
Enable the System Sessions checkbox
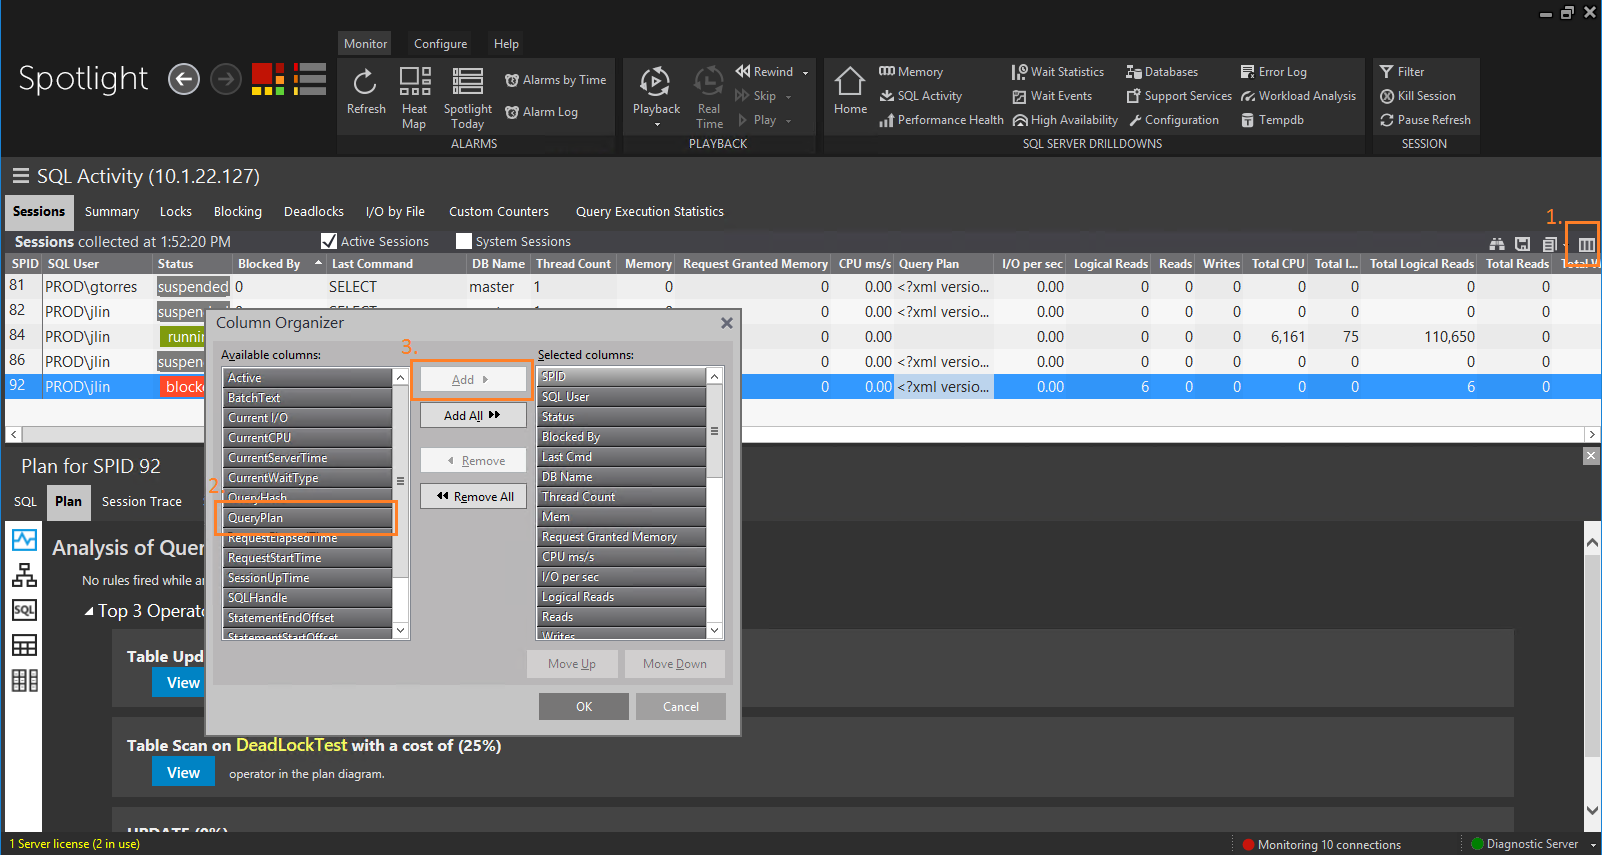464,241
